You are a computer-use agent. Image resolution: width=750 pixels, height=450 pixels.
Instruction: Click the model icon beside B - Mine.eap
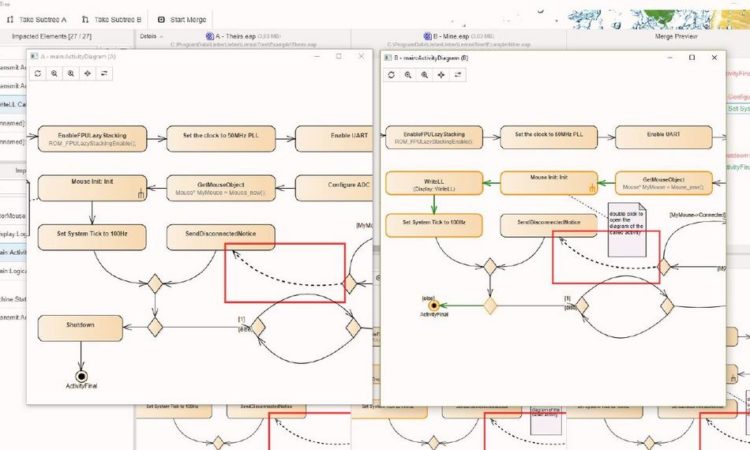click(428, 36)
